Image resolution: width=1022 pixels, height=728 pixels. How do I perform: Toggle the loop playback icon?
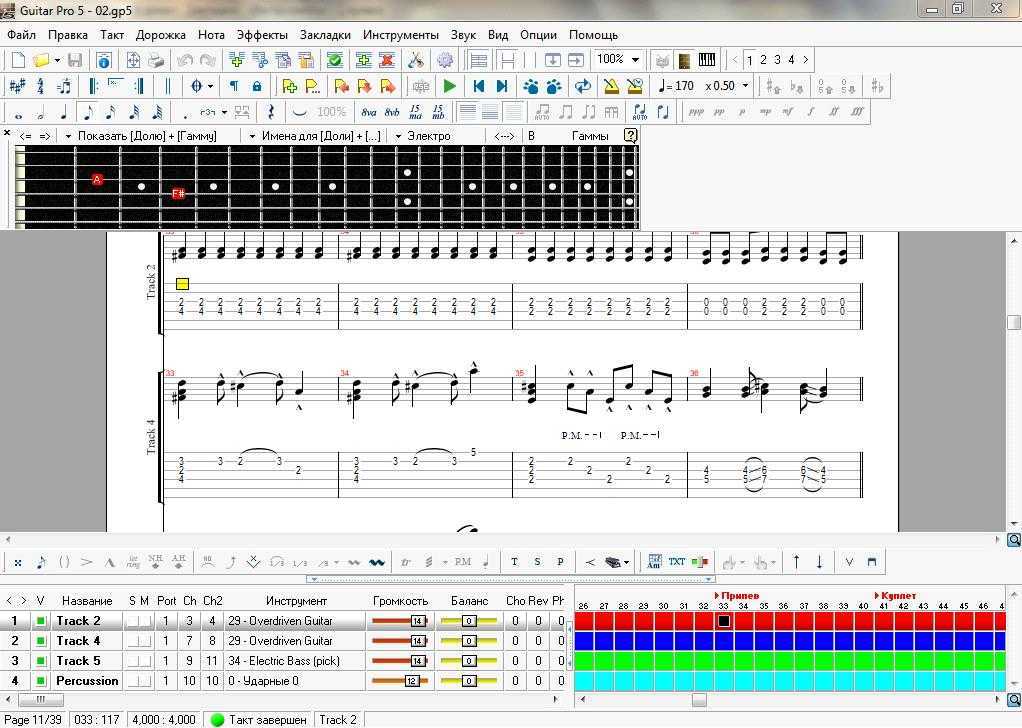(582, 86)
